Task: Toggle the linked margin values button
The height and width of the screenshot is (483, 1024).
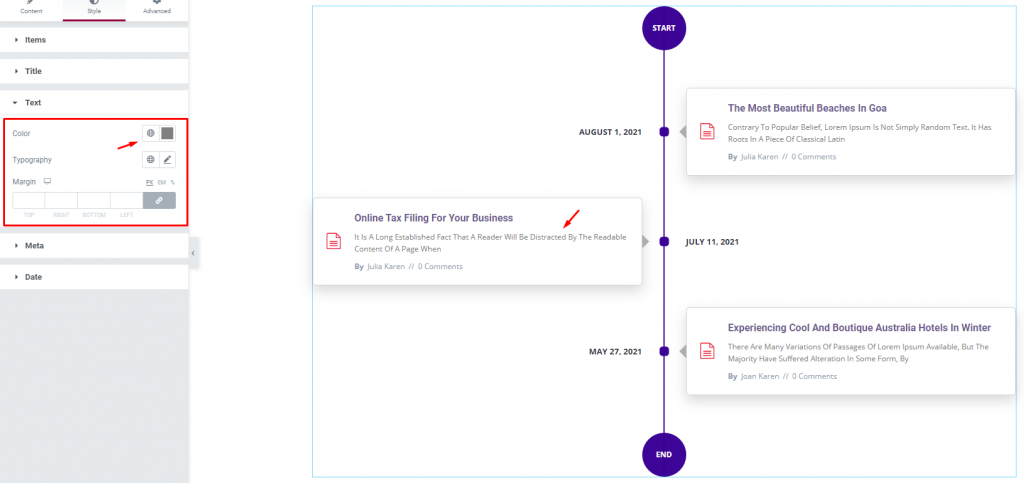Action: pos(159,200)
